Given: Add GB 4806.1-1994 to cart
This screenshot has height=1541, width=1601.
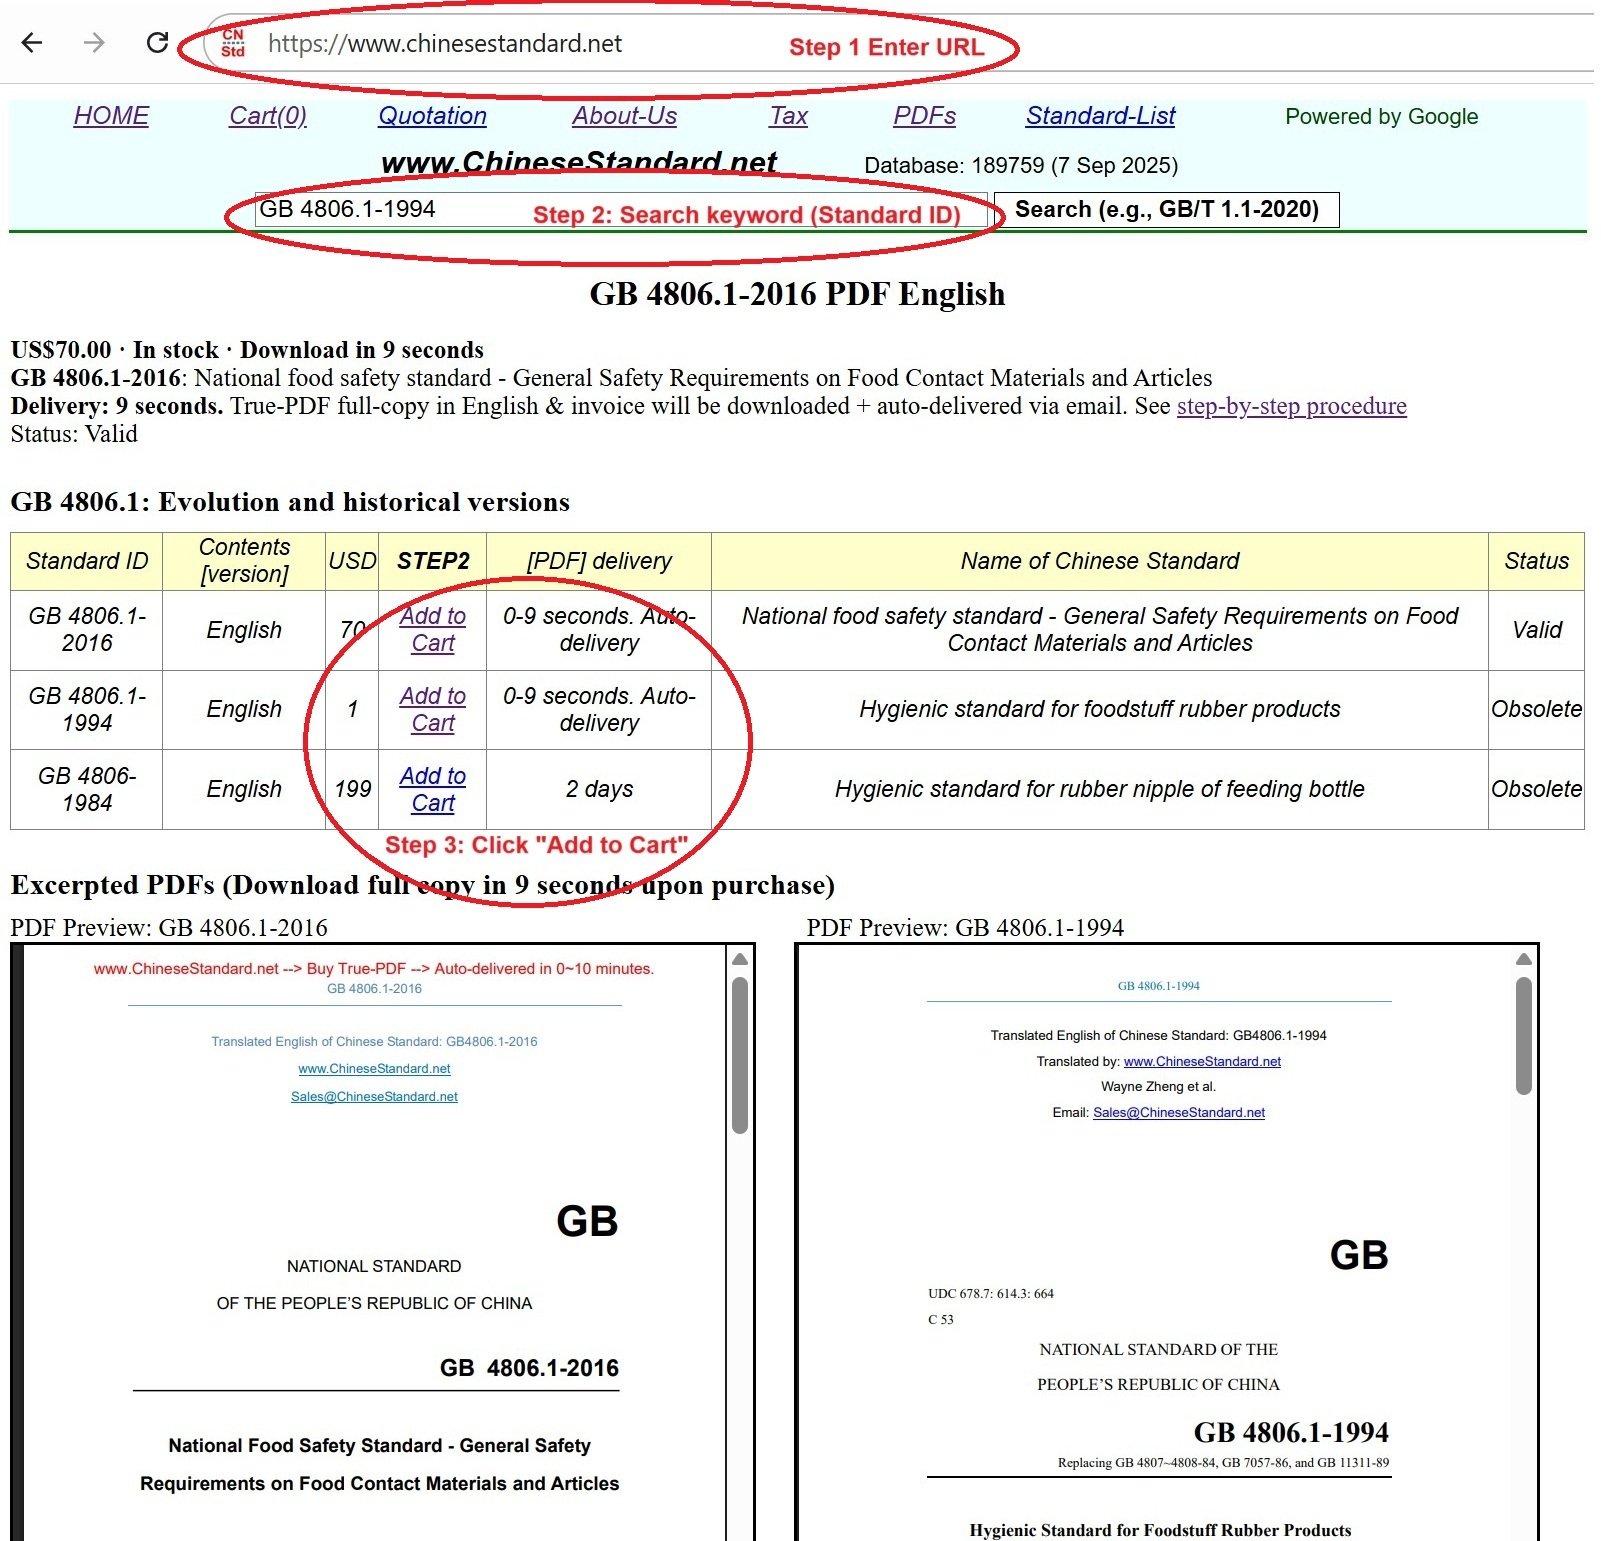Looking at the screenshot, I should pos(433,709).
